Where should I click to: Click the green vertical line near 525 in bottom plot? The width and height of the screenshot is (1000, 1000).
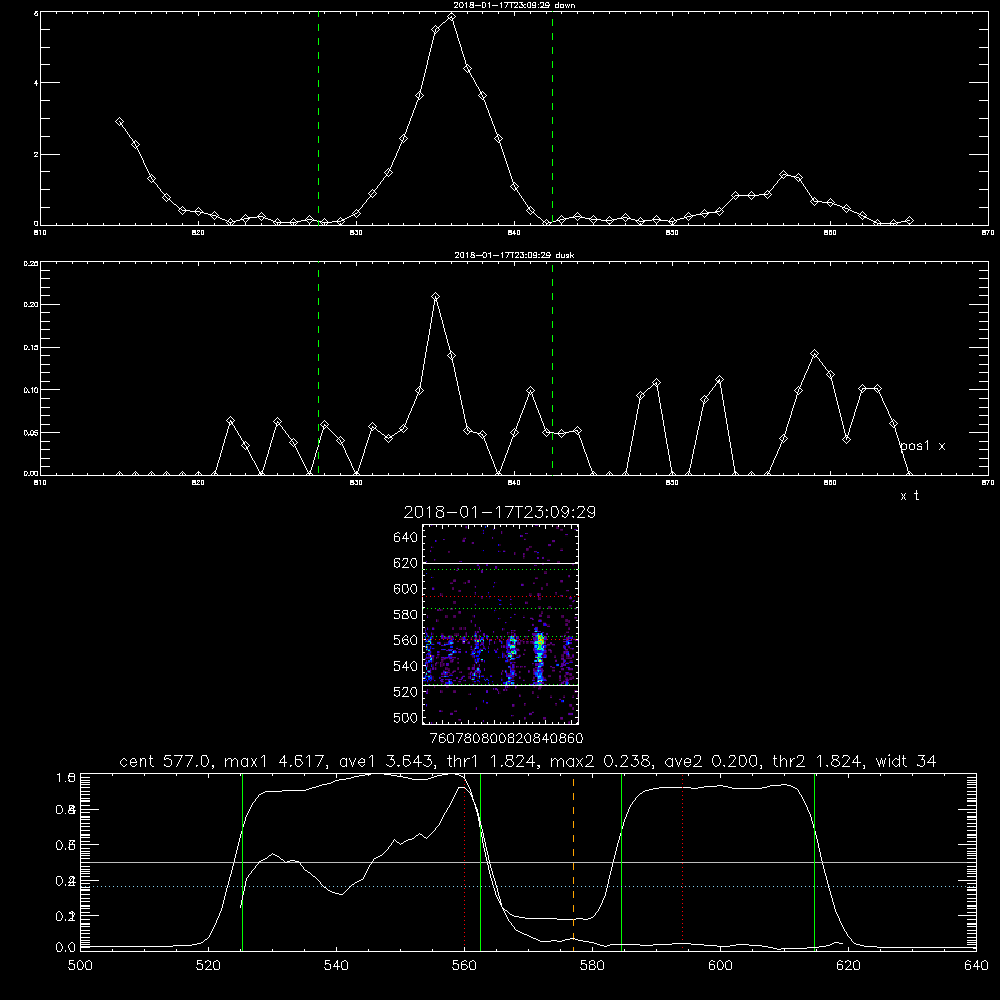(242, 861)
